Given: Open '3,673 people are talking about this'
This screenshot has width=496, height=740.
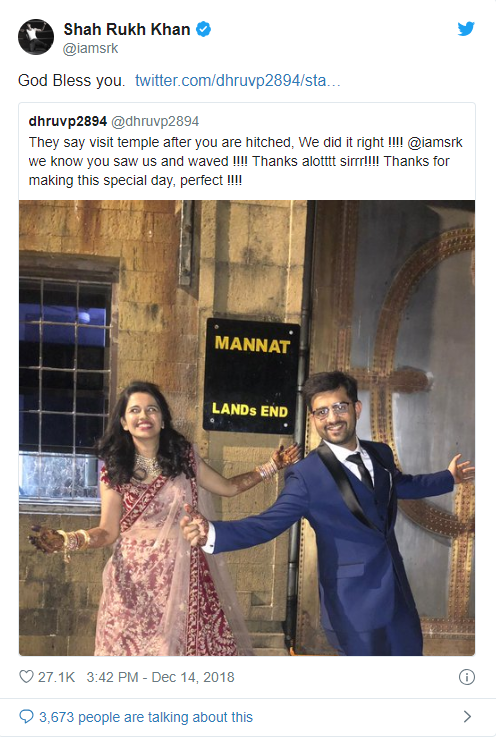Looking at the screenshot, I should (x=146, y=717).
